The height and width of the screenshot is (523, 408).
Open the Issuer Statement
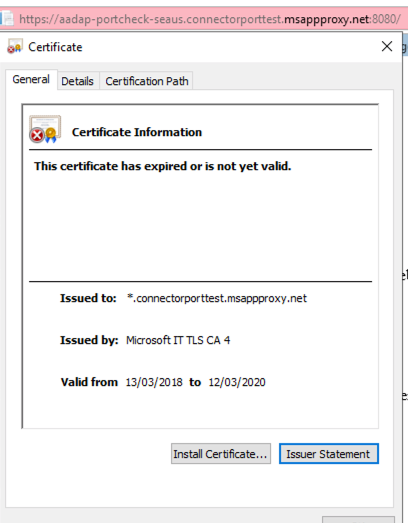click(x=329, y=454)
